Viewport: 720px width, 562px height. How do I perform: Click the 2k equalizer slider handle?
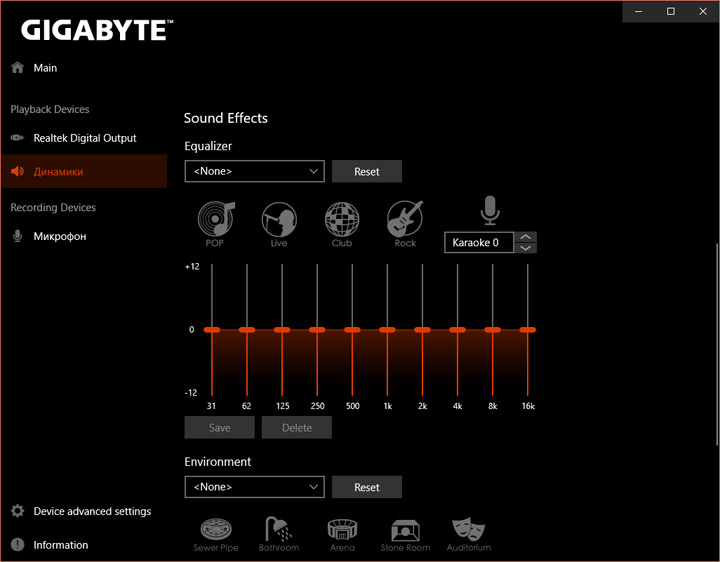pos(422,330)
